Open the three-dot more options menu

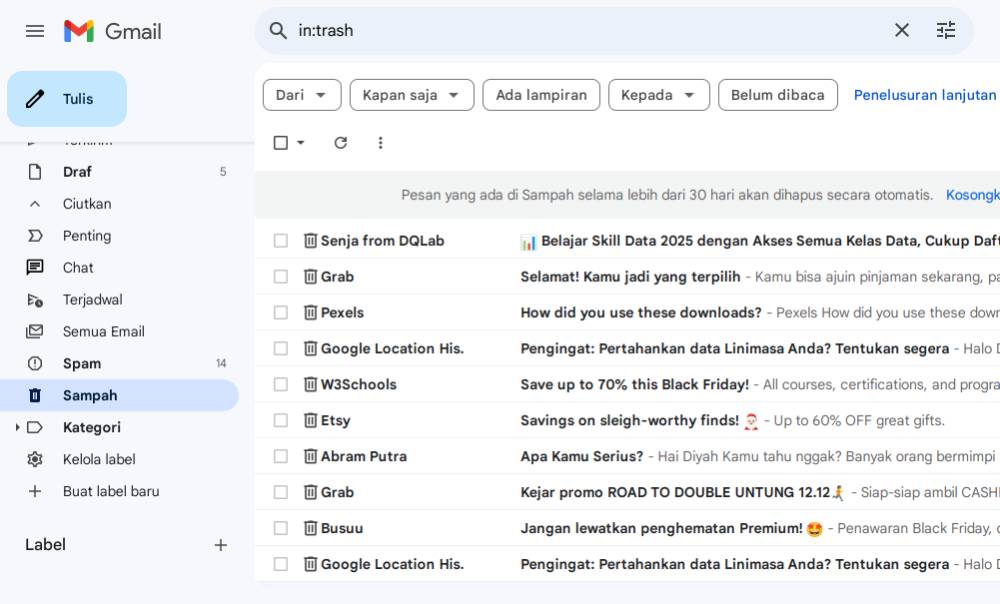click(380, 143)
